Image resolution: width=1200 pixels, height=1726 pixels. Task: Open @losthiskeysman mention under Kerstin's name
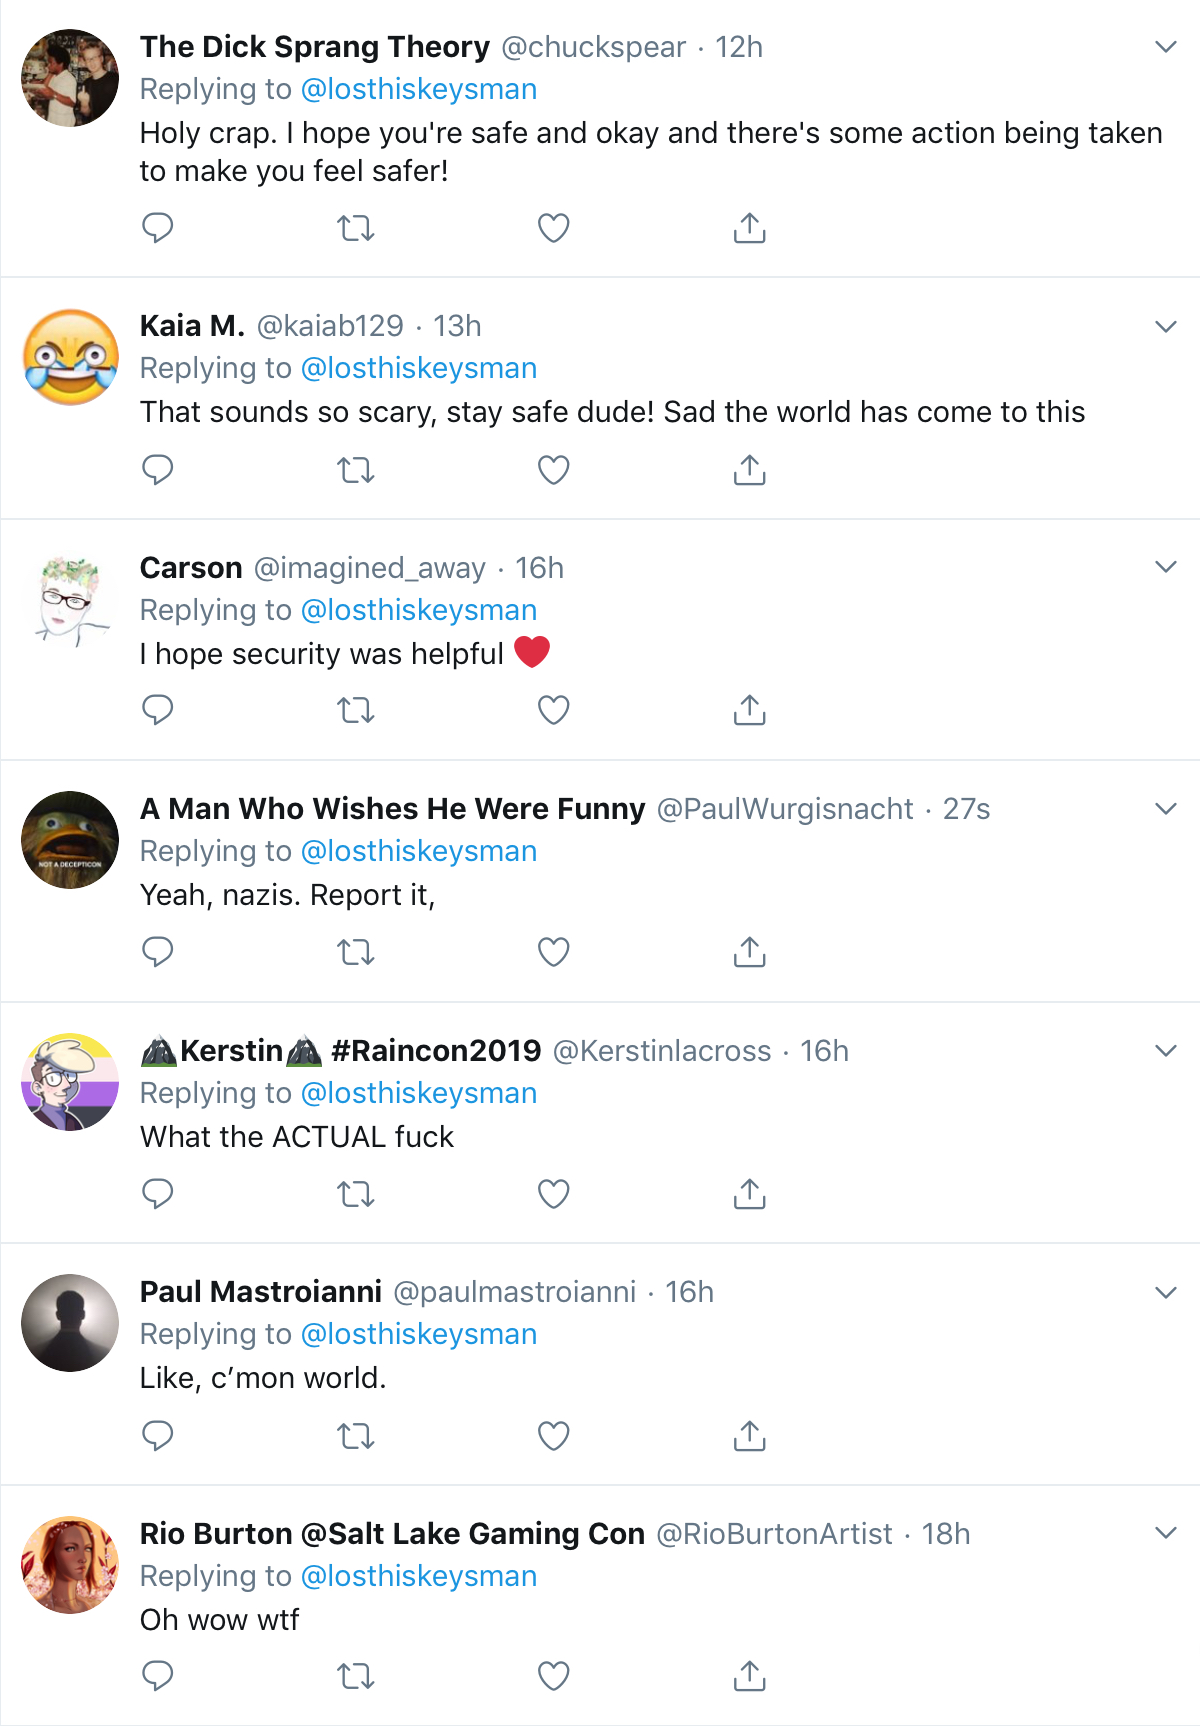(419, 1093)
